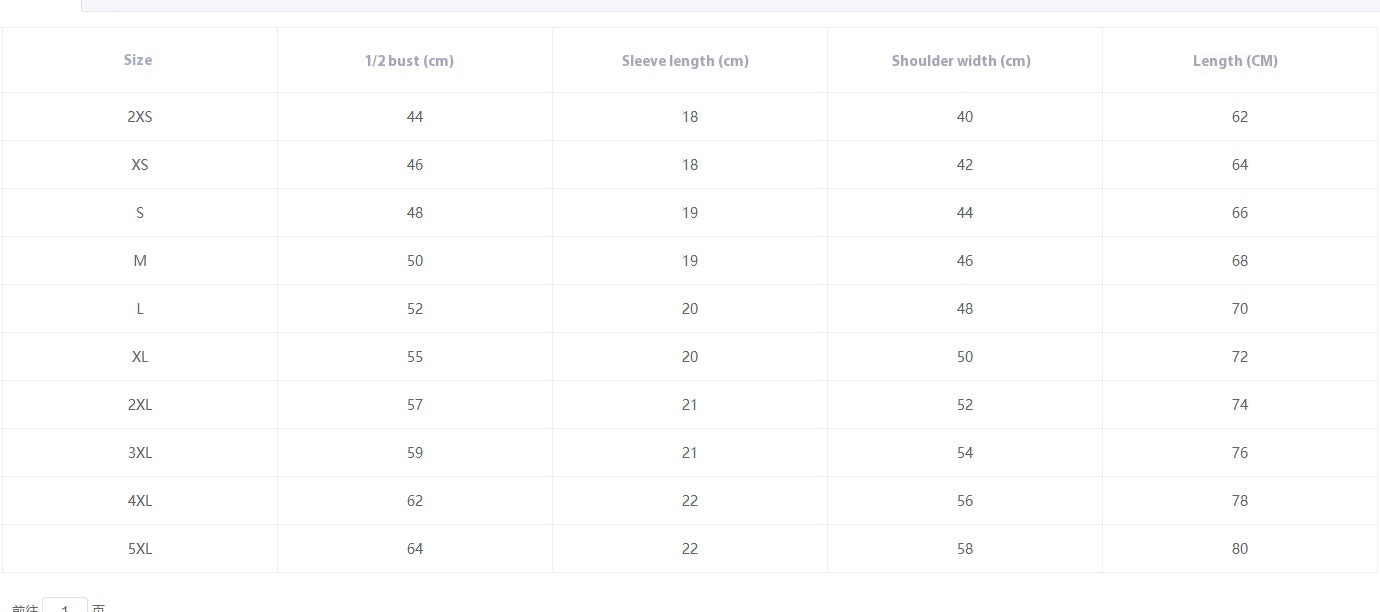
Task: Select the 2XS size row label
Action: click(140, 117)
